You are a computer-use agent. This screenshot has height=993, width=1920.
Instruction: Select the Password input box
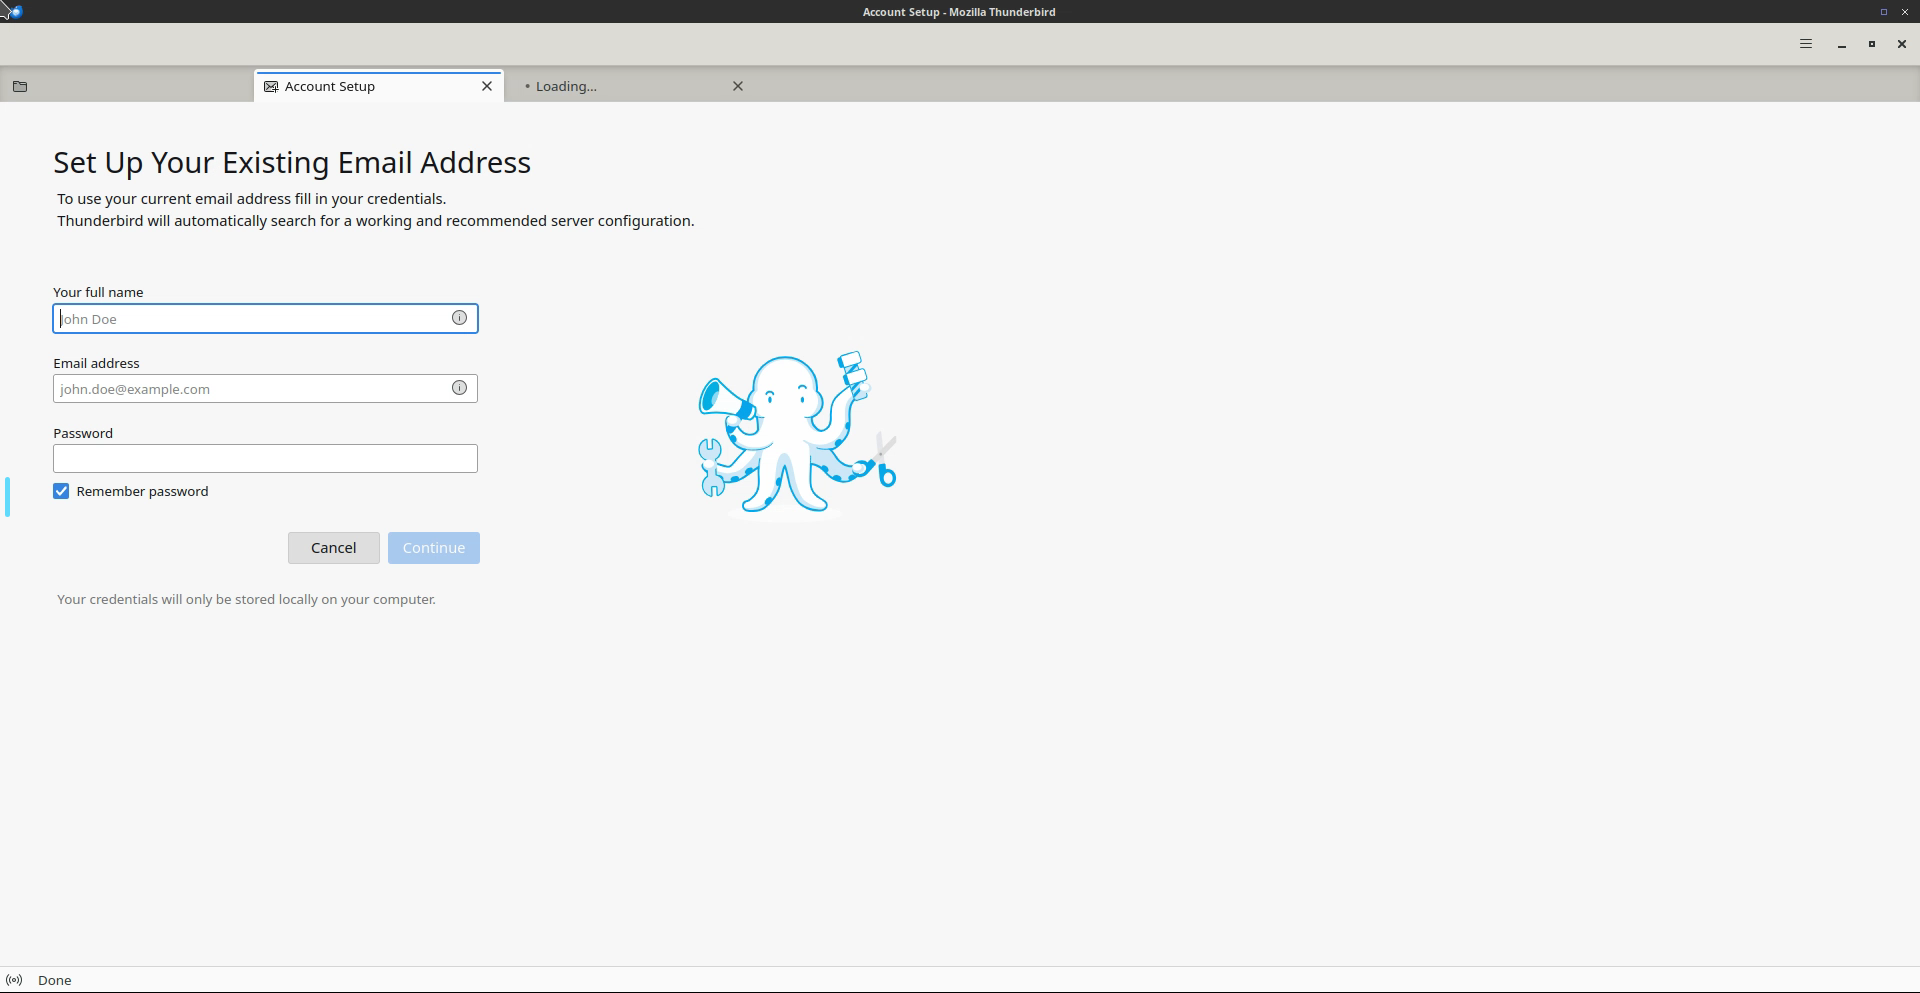[265, 459]
